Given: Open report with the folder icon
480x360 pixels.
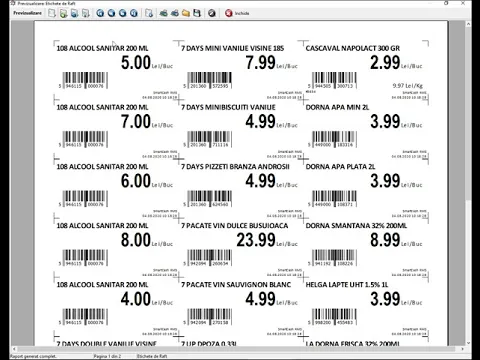Looking at the screenshot, I should [x=186, y=13].
